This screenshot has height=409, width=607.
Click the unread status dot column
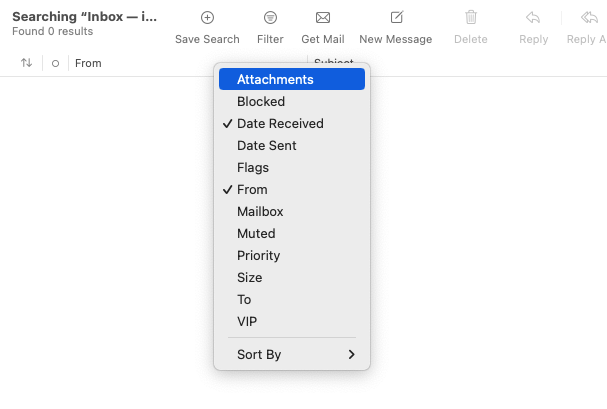point(55,63)
